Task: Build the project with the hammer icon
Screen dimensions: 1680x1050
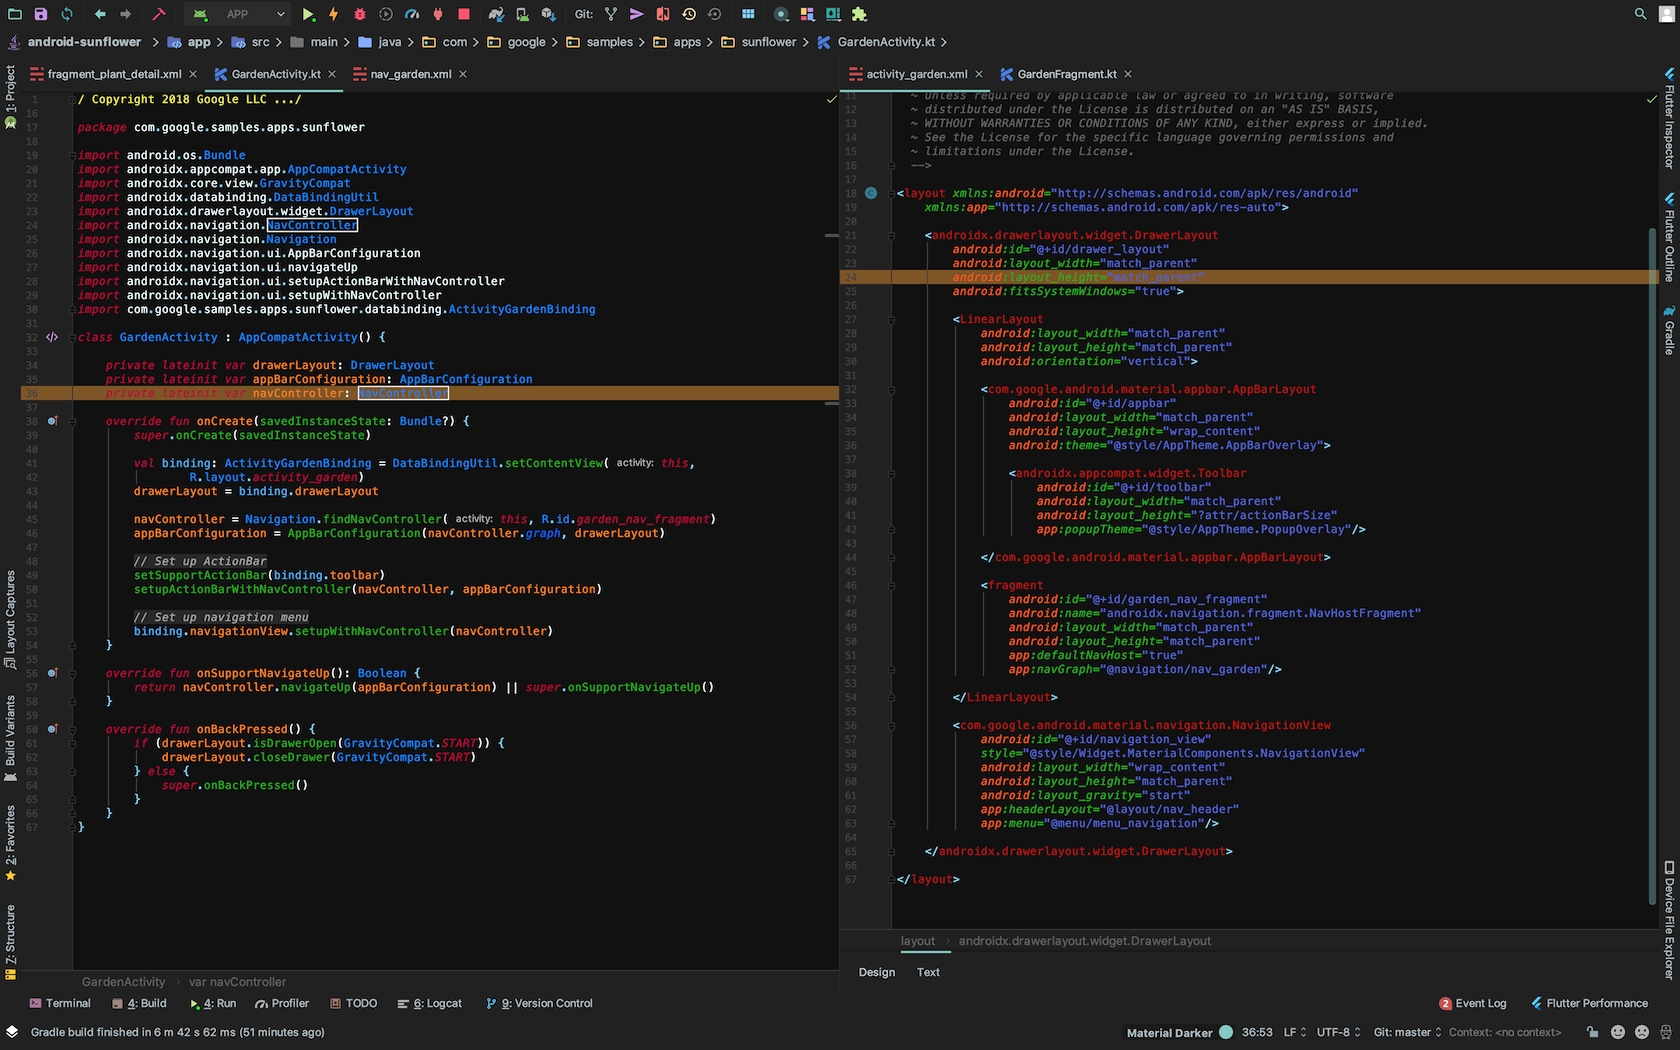Action: (160, 14)
